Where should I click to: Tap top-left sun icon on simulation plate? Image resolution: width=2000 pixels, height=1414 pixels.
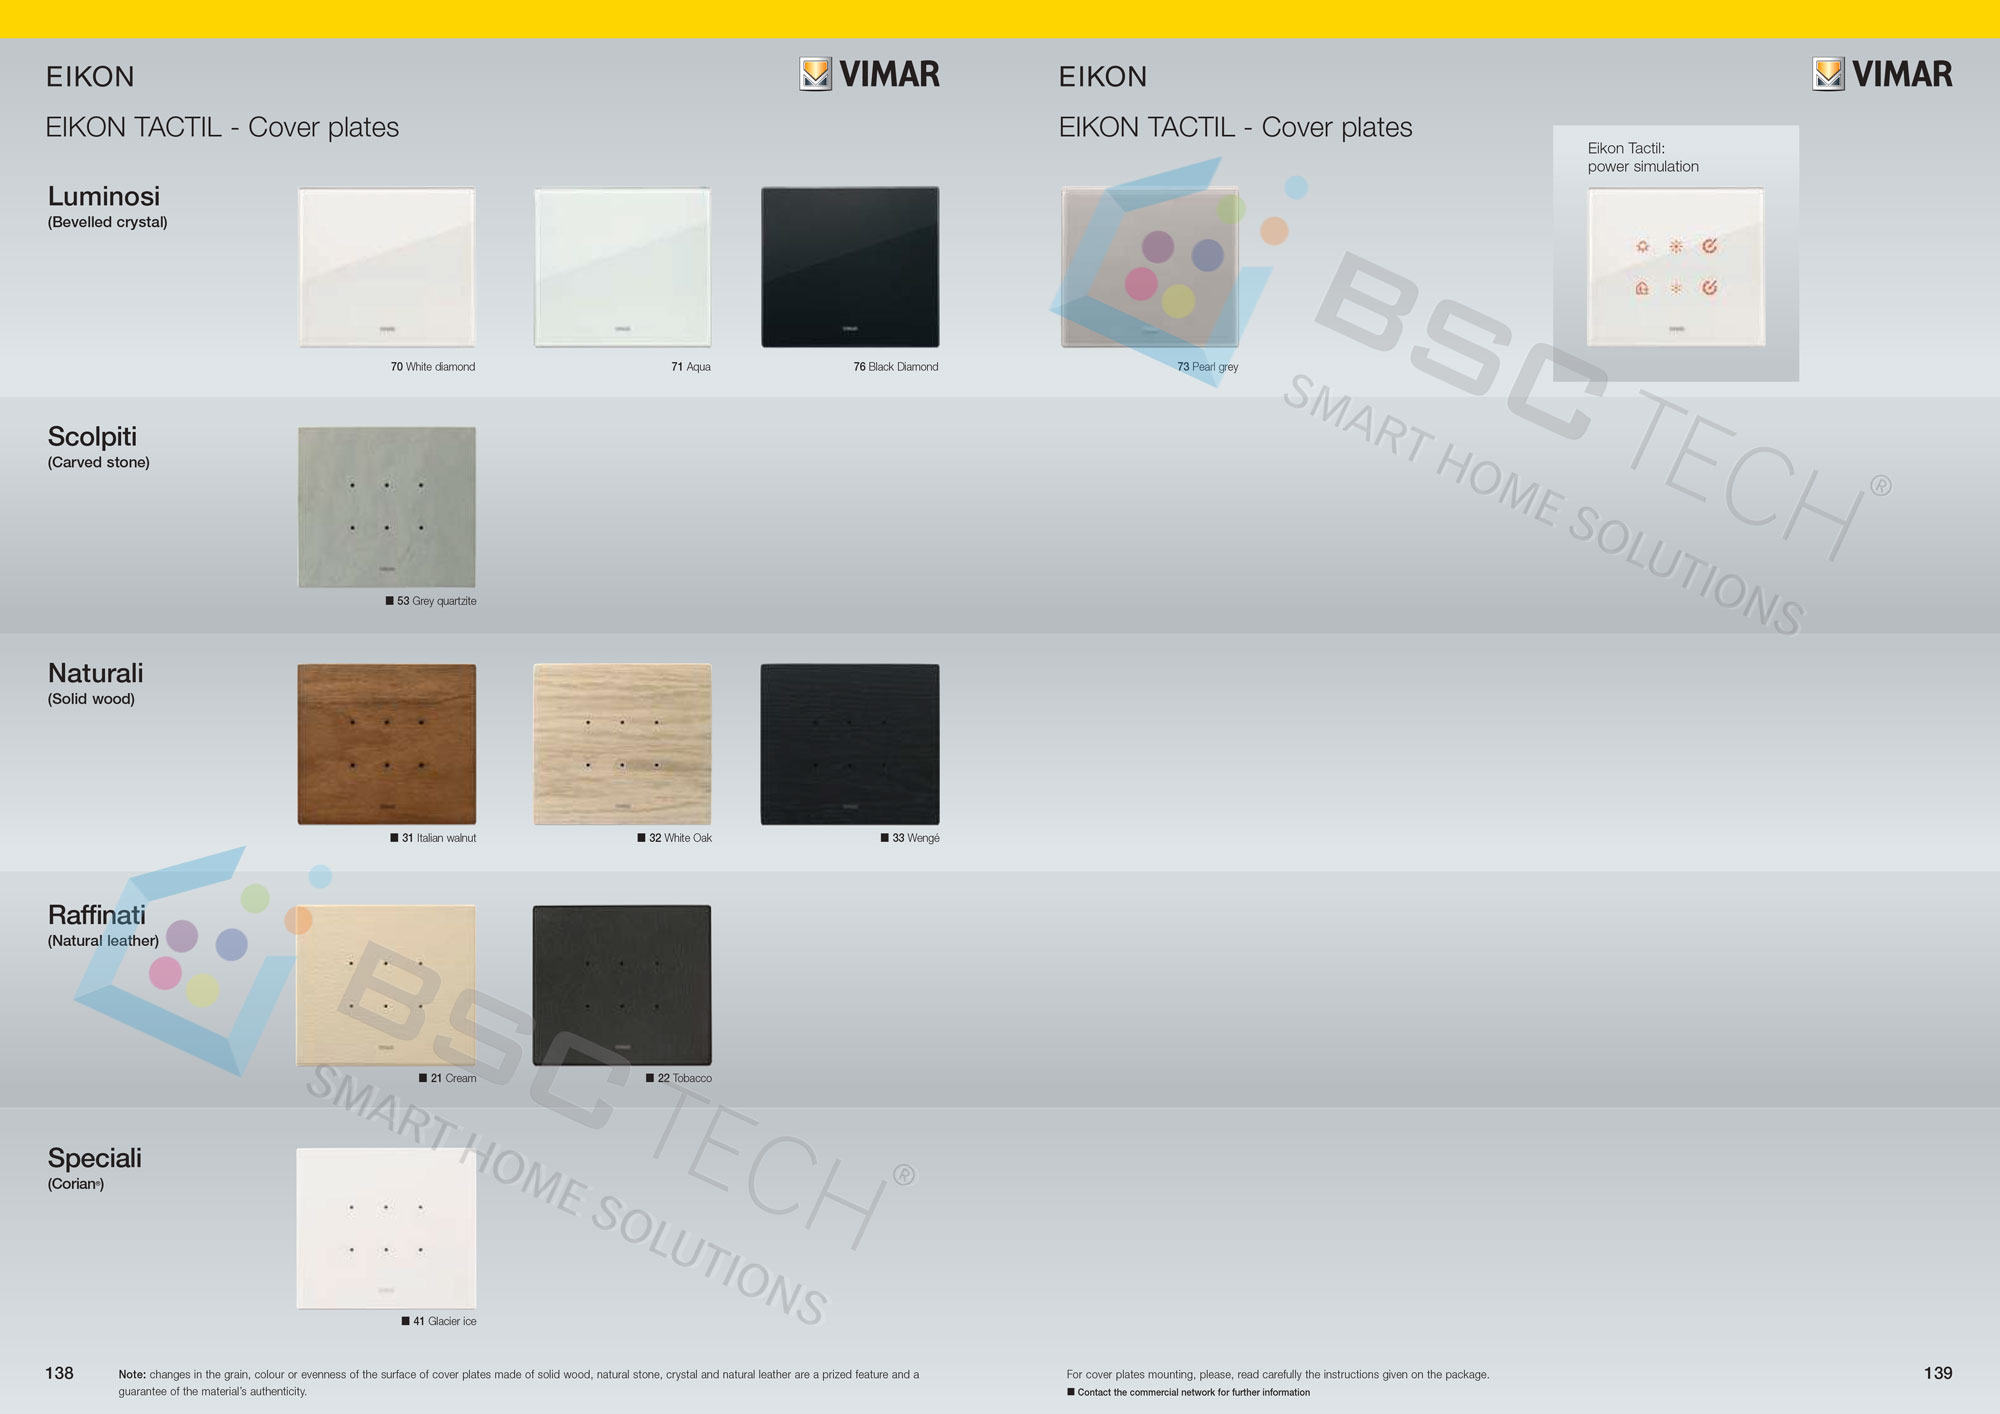point(1642,246)
